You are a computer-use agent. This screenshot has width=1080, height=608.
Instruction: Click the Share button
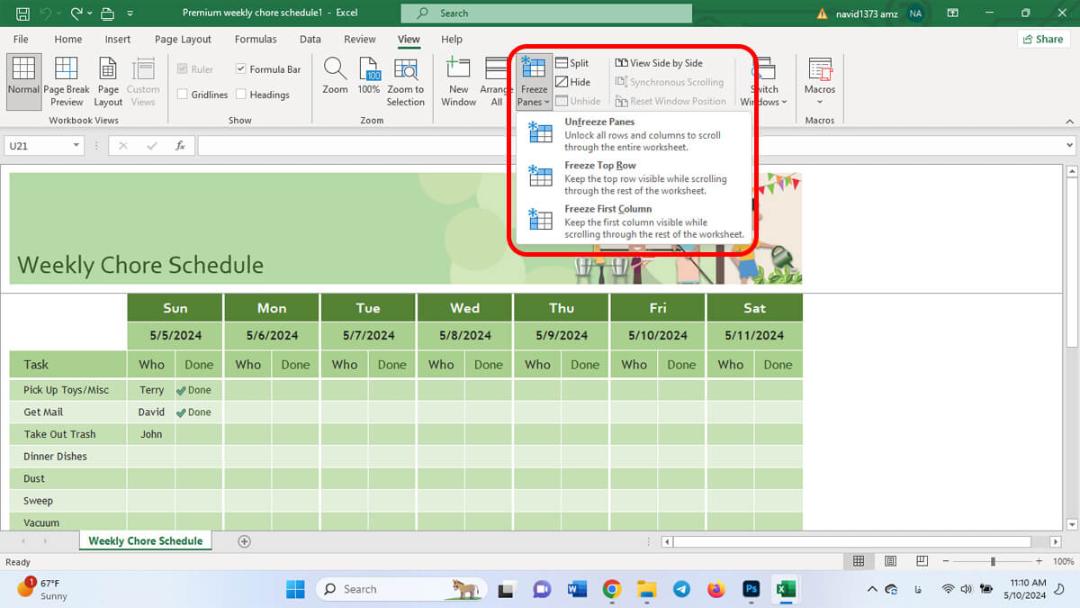(1043, 39)
